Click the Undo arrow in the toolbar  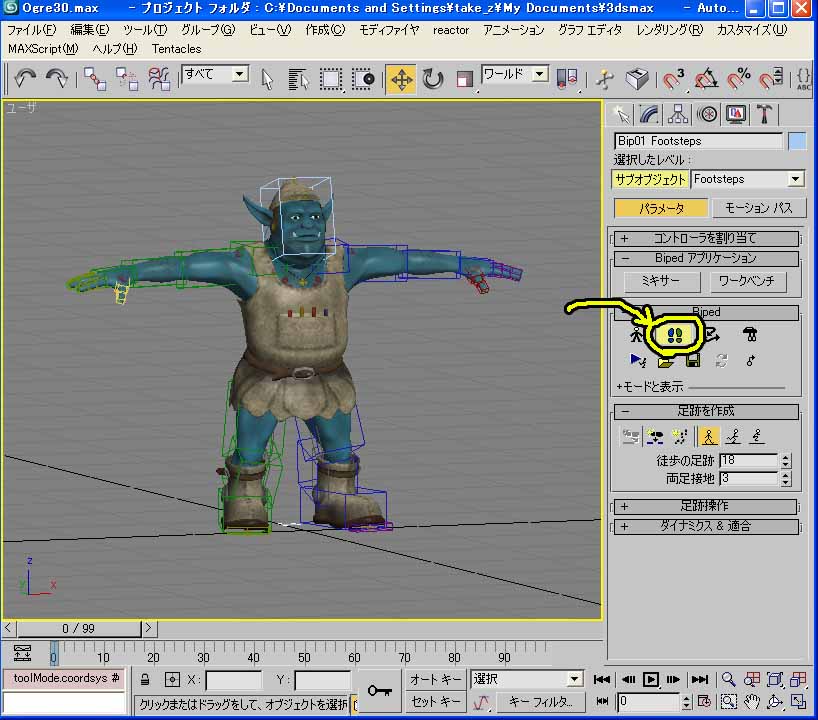(x=24, y=79)
